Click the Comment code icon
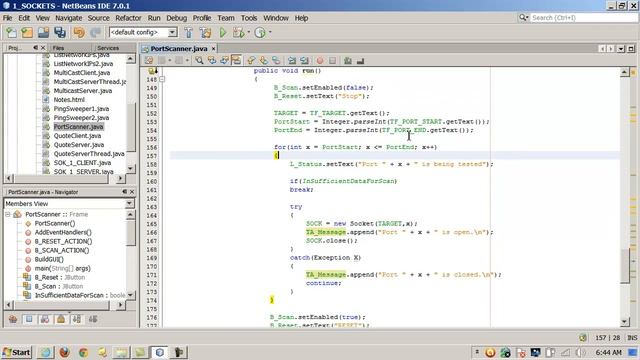This screenshot has width=640, height=360. tap(348, 60)
